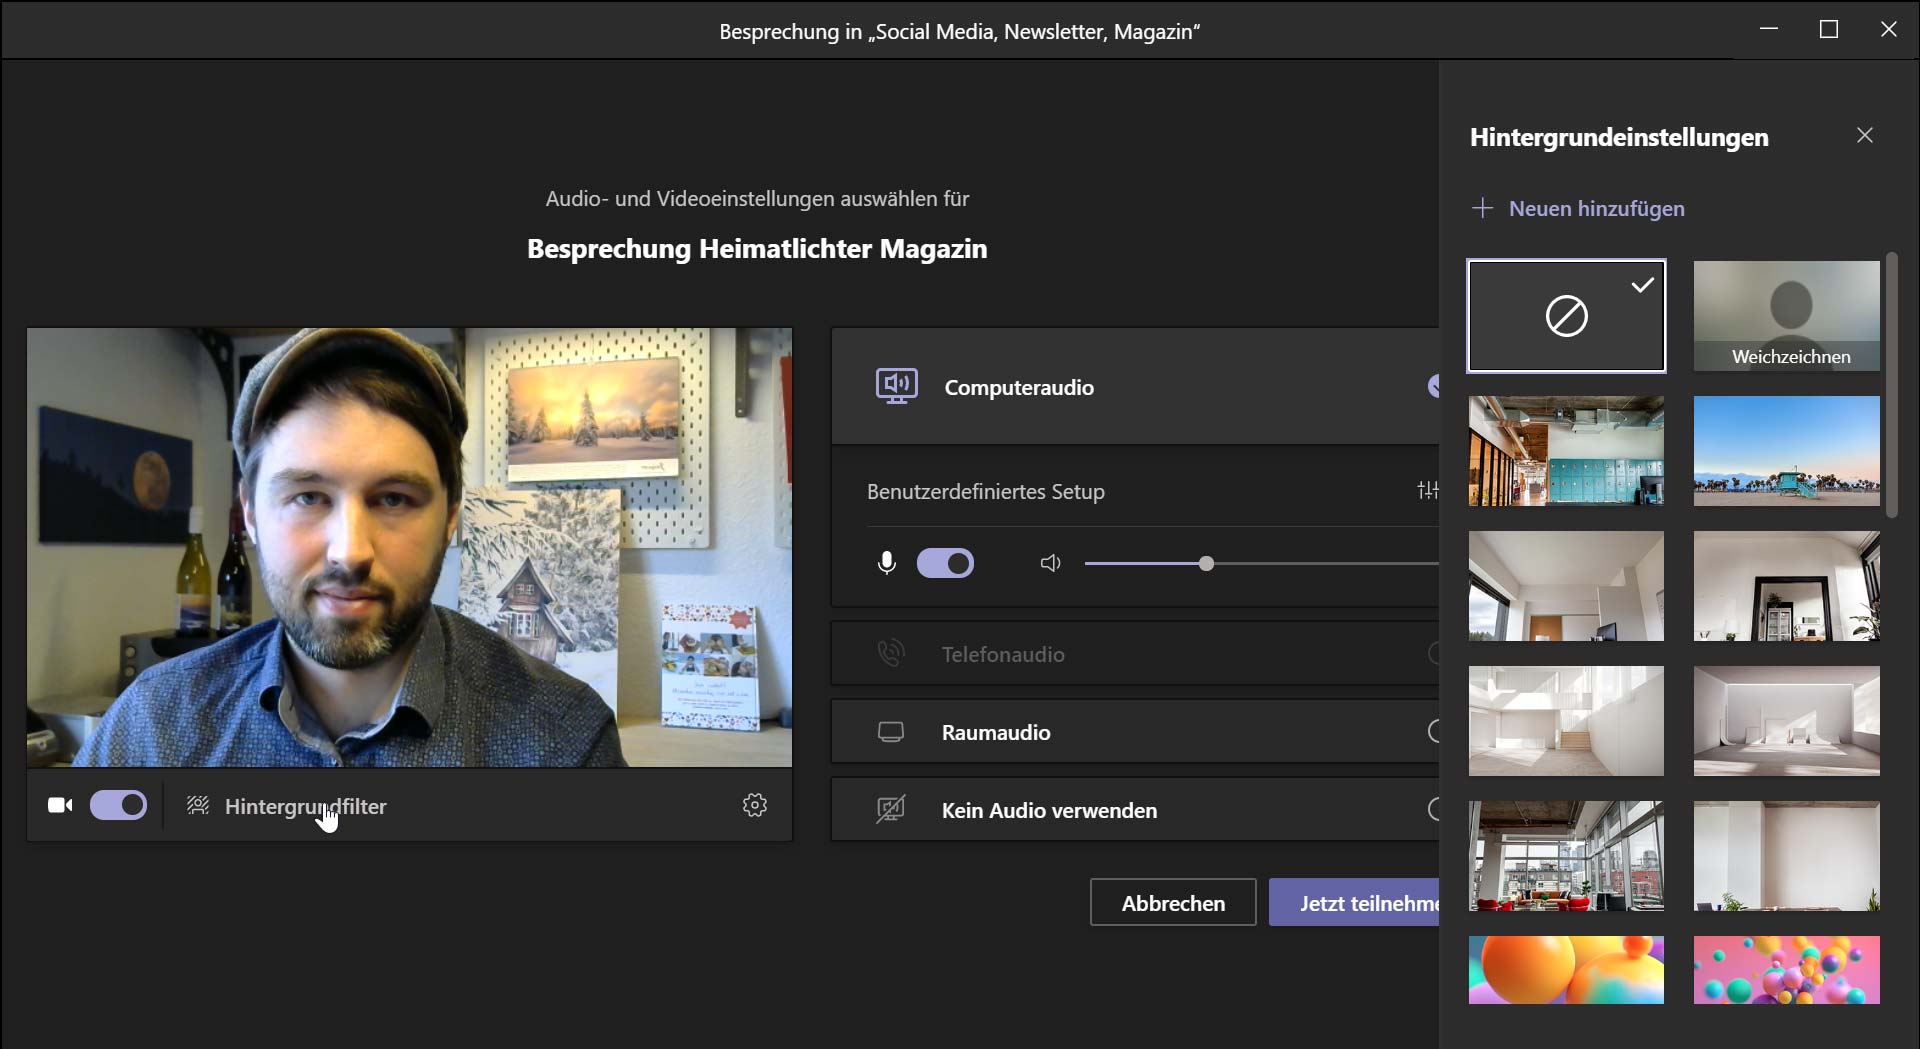Close the Hintergrundeinstellungen panel

click(x=1864, y=136)
